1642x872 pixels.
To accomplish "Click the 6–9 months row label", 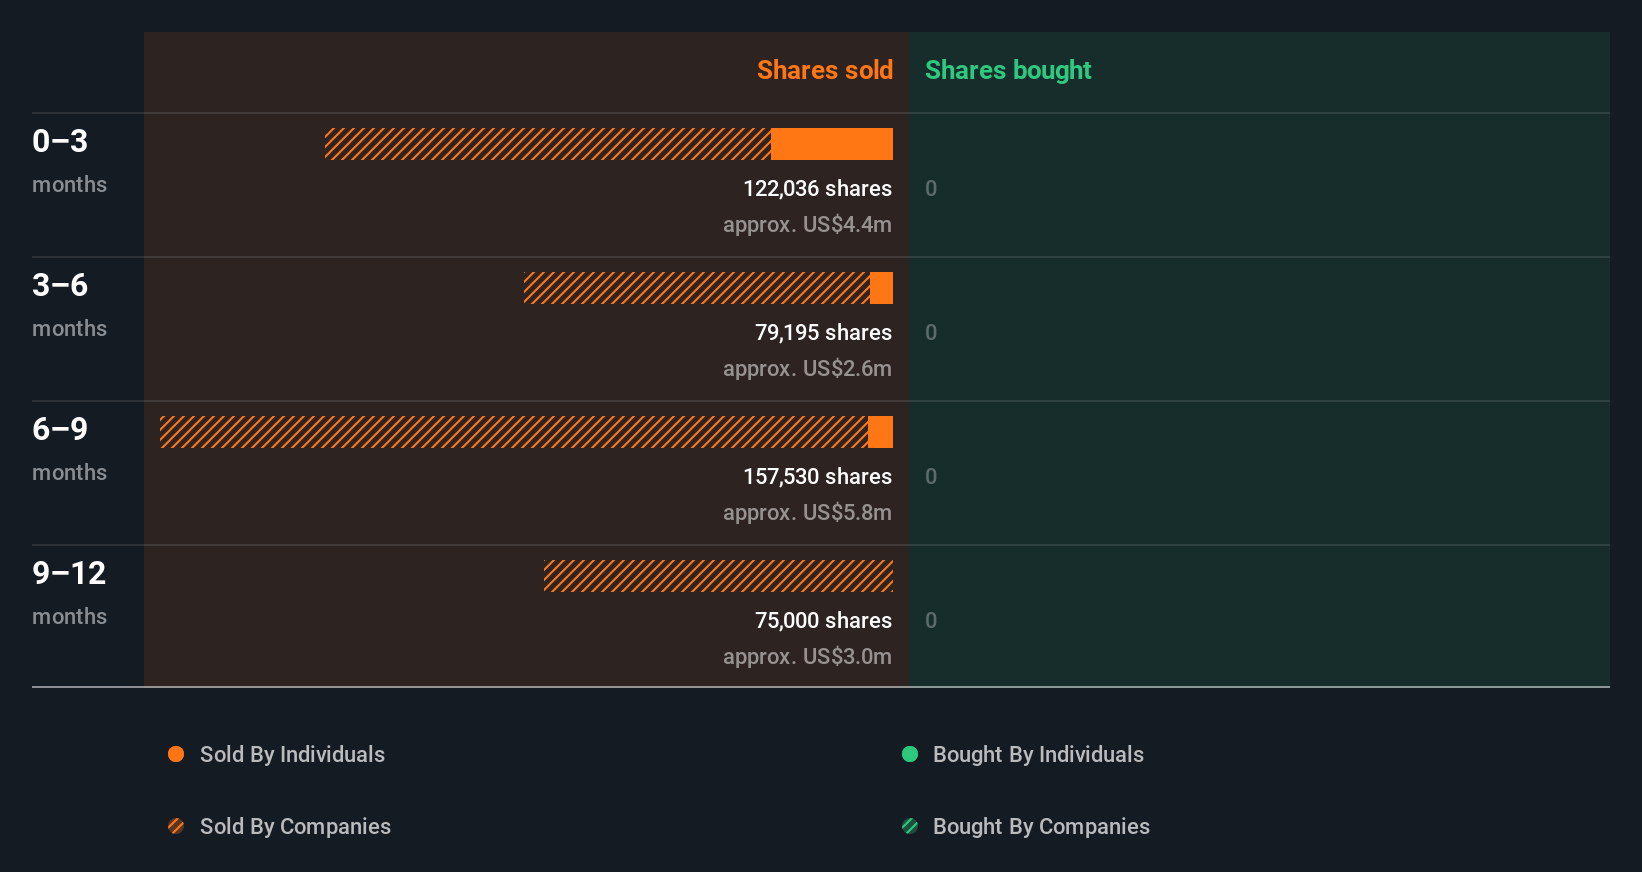I will pyautogui.click(x=69, y=448).
